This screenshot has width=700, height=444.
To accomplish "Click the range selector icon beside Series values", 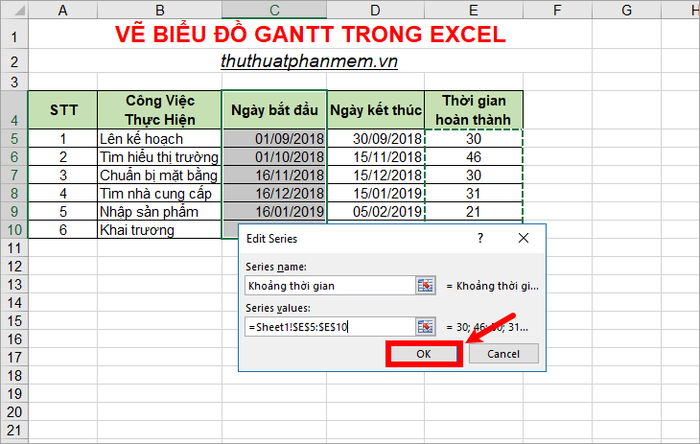I will [x=425, y=327].
